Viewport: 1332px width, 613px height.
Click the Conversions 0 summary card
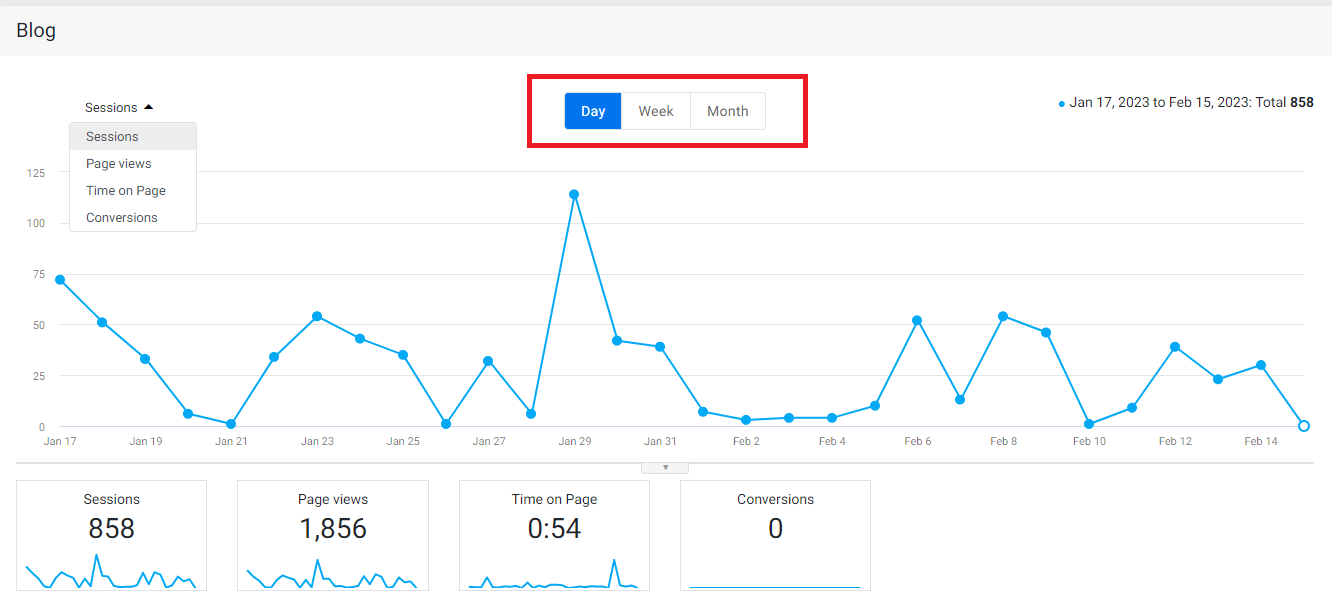click(775, 535)
